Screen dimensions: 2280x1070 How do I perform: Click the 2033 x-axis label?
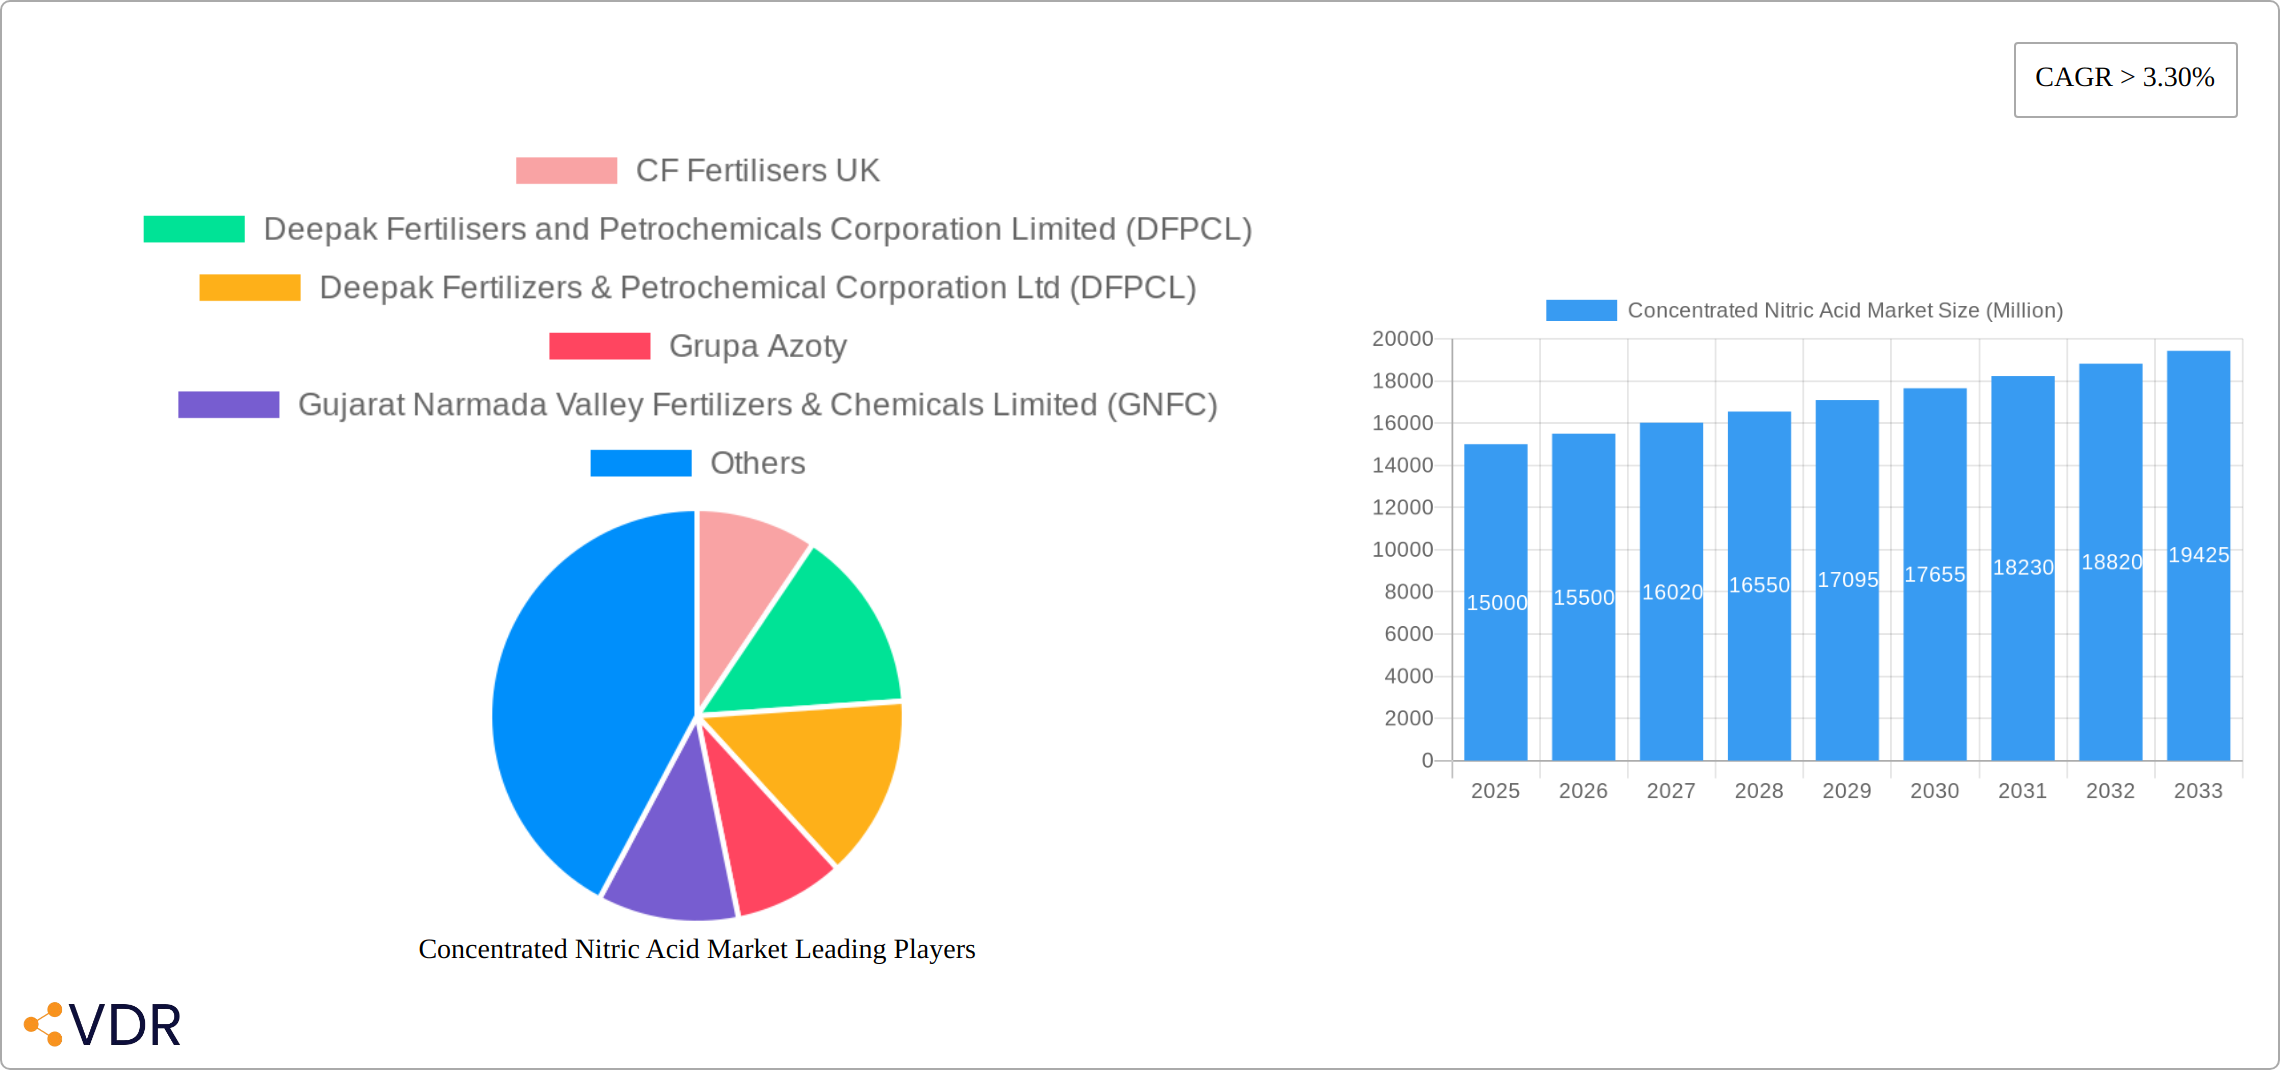pyautogui.click(x=2199, y=791)
